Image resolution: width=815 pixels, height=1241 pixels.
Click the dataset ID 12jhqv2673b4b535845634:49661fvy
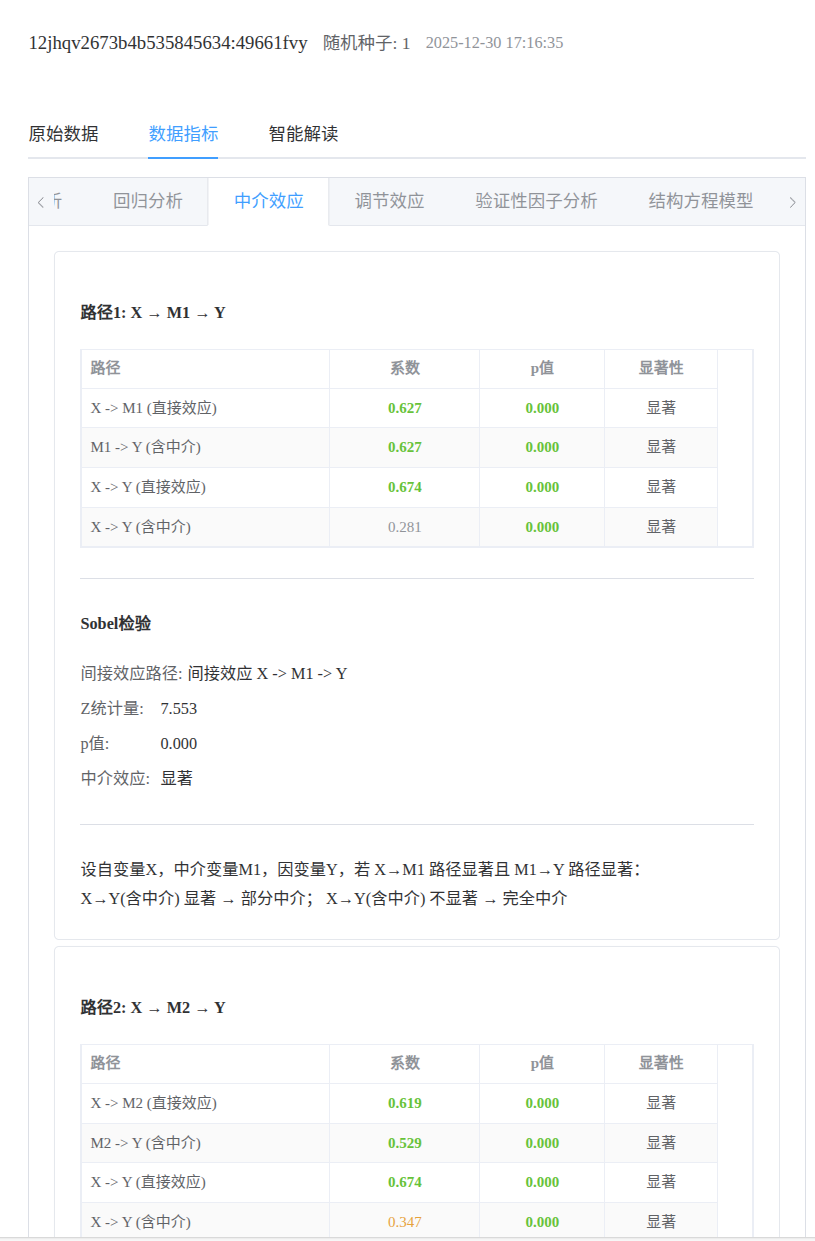click(166, 42)
